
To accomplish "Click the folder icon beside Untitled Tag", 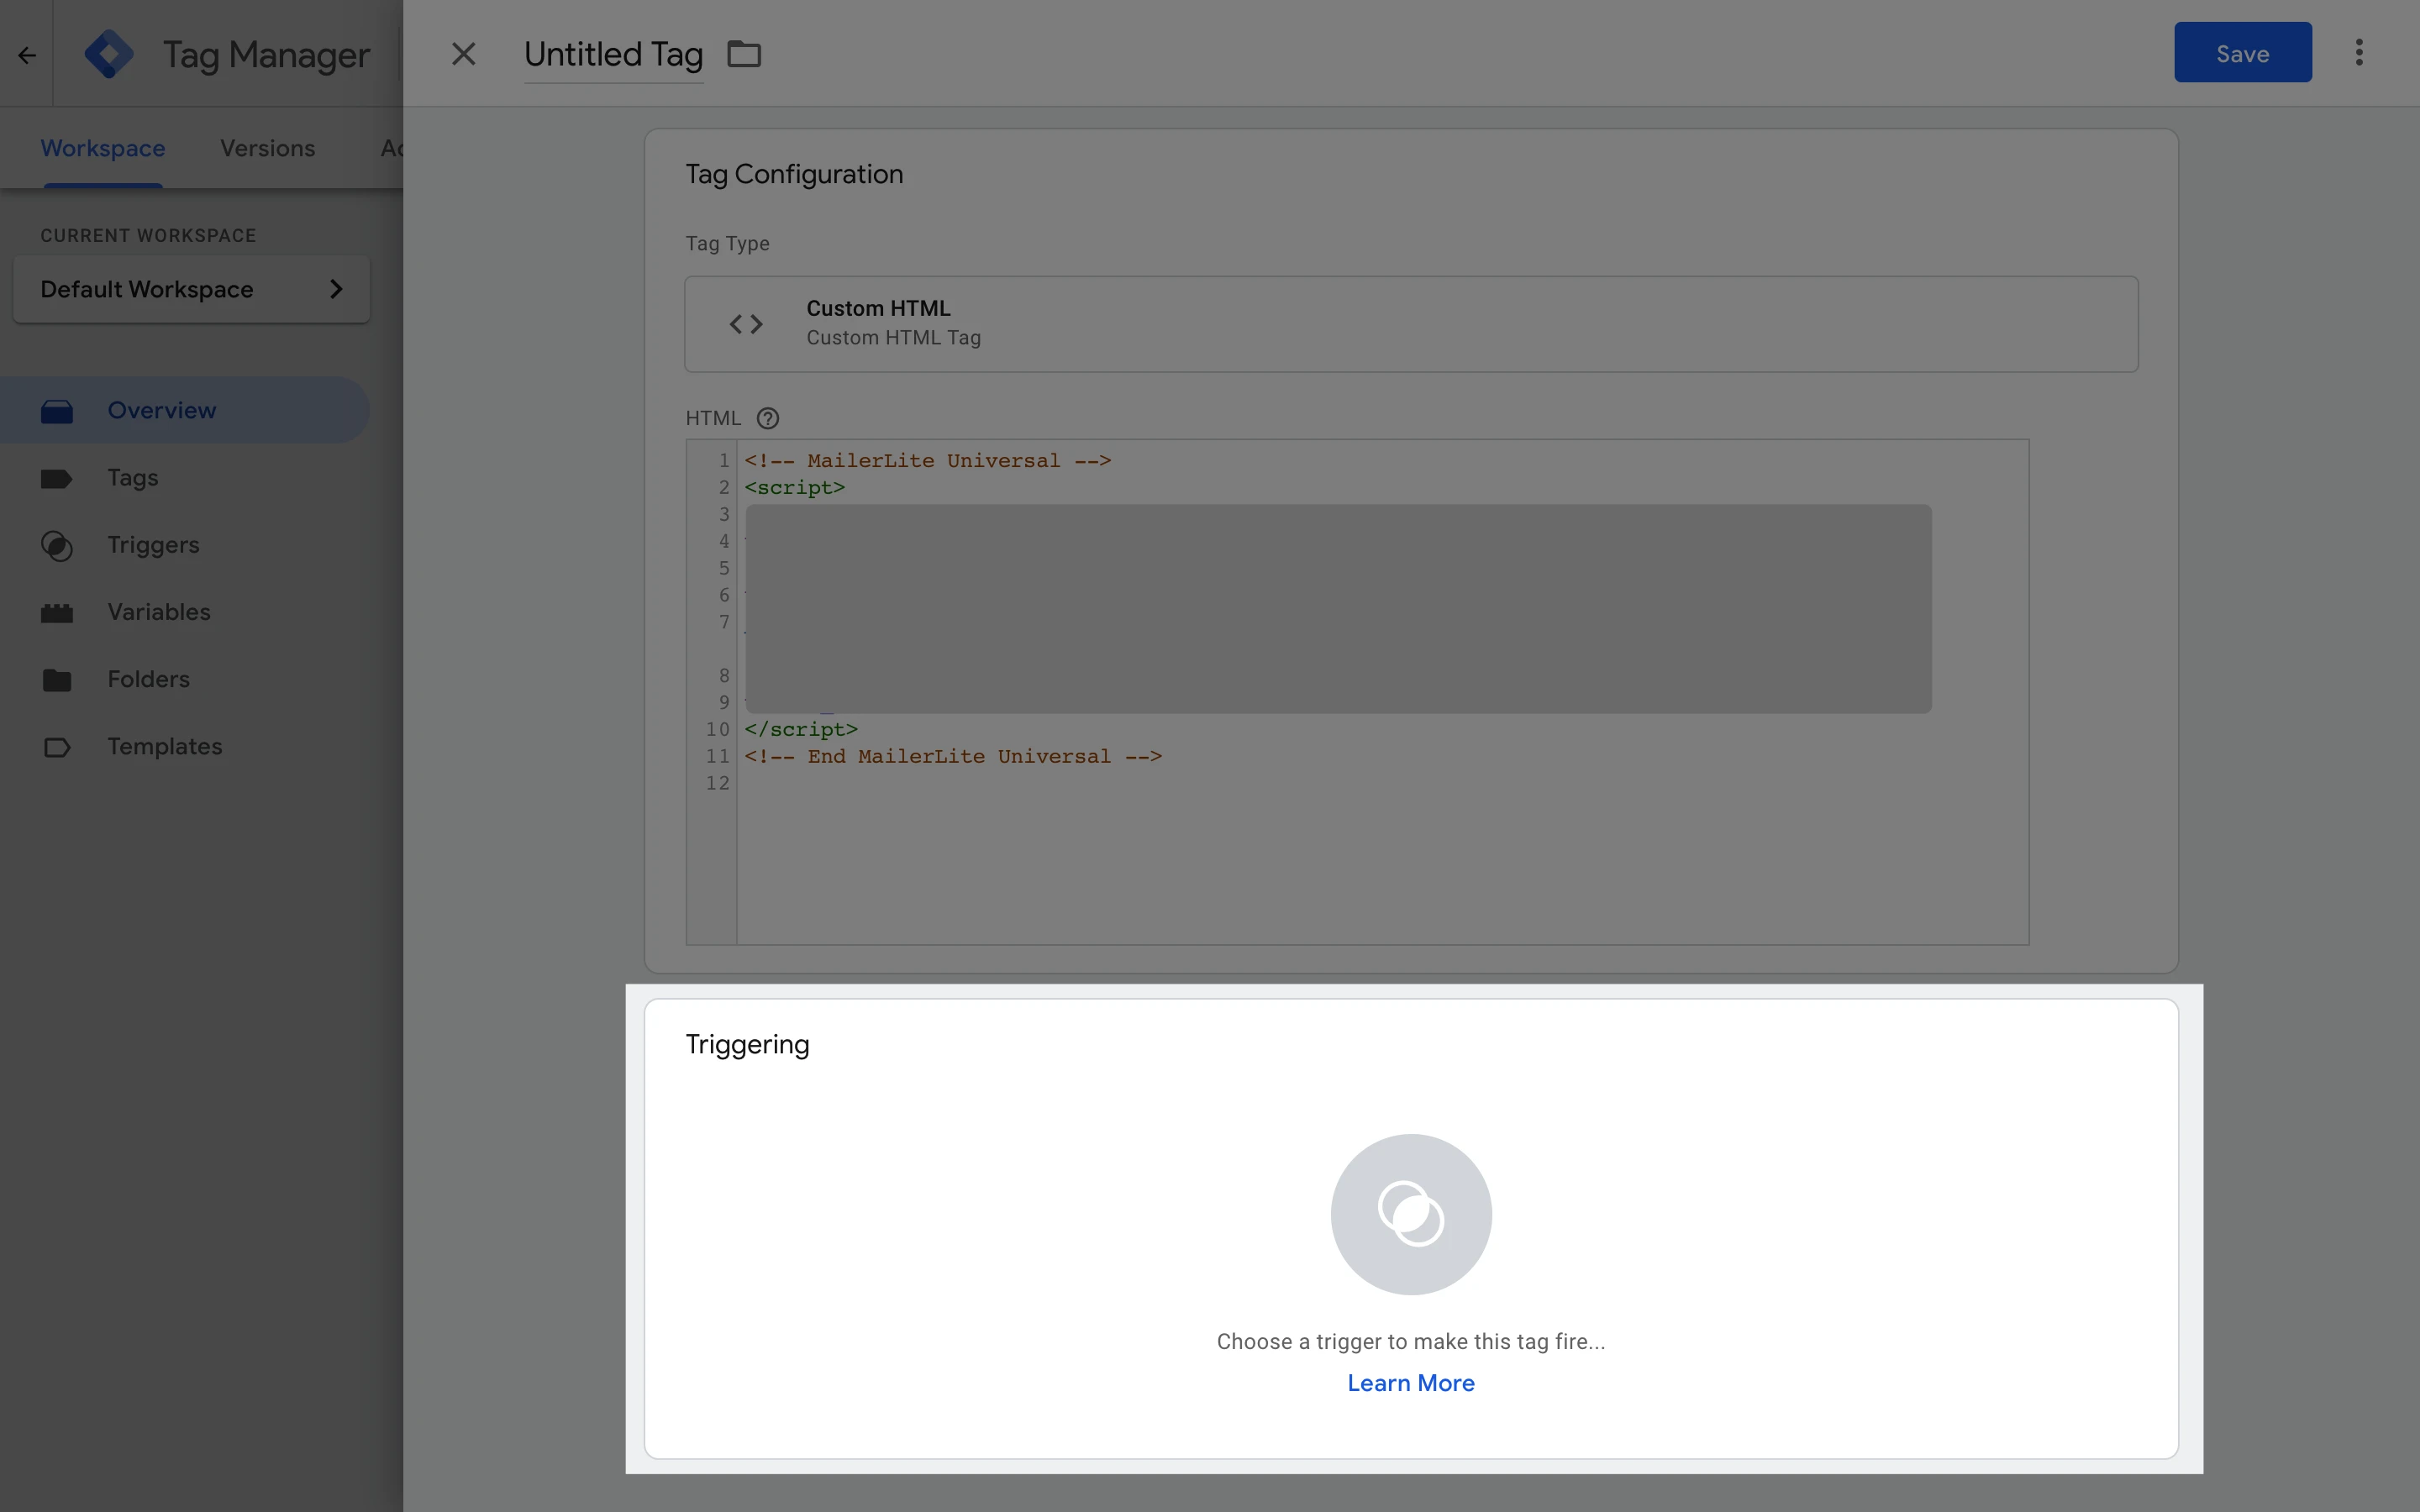I will (x=743, y=54).
